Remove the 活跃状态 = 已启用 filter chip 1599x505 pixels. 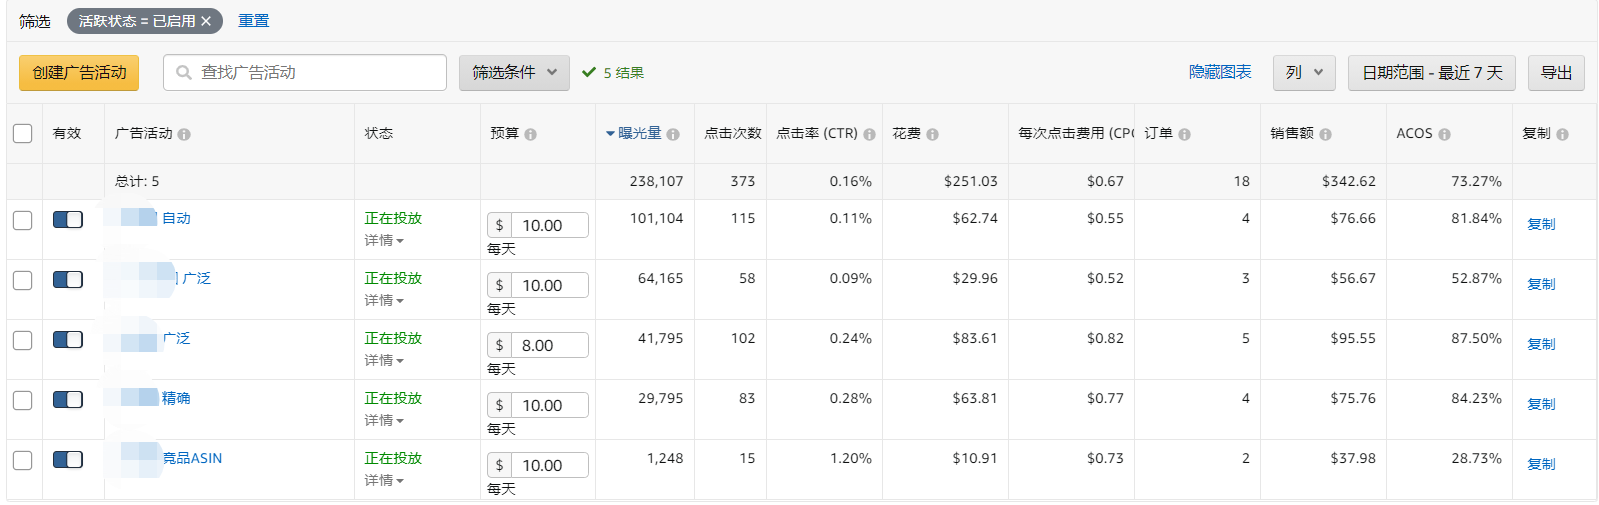pos(206,21)
